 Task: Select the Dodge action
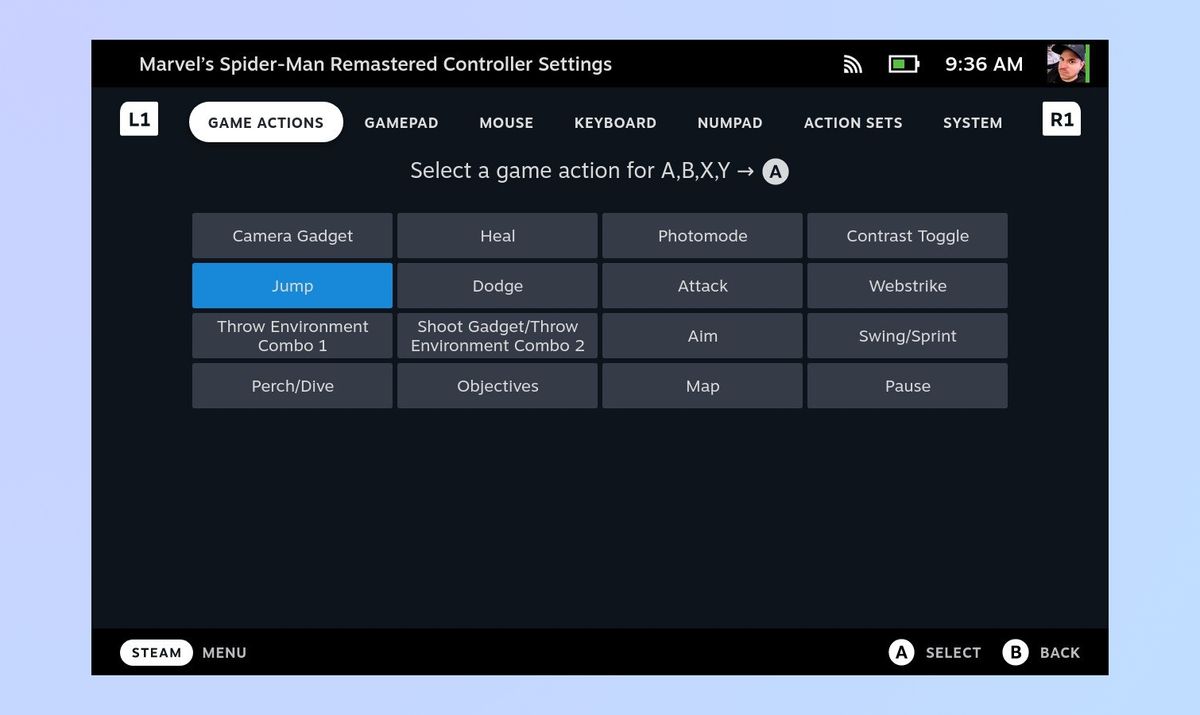click(497, 285)
